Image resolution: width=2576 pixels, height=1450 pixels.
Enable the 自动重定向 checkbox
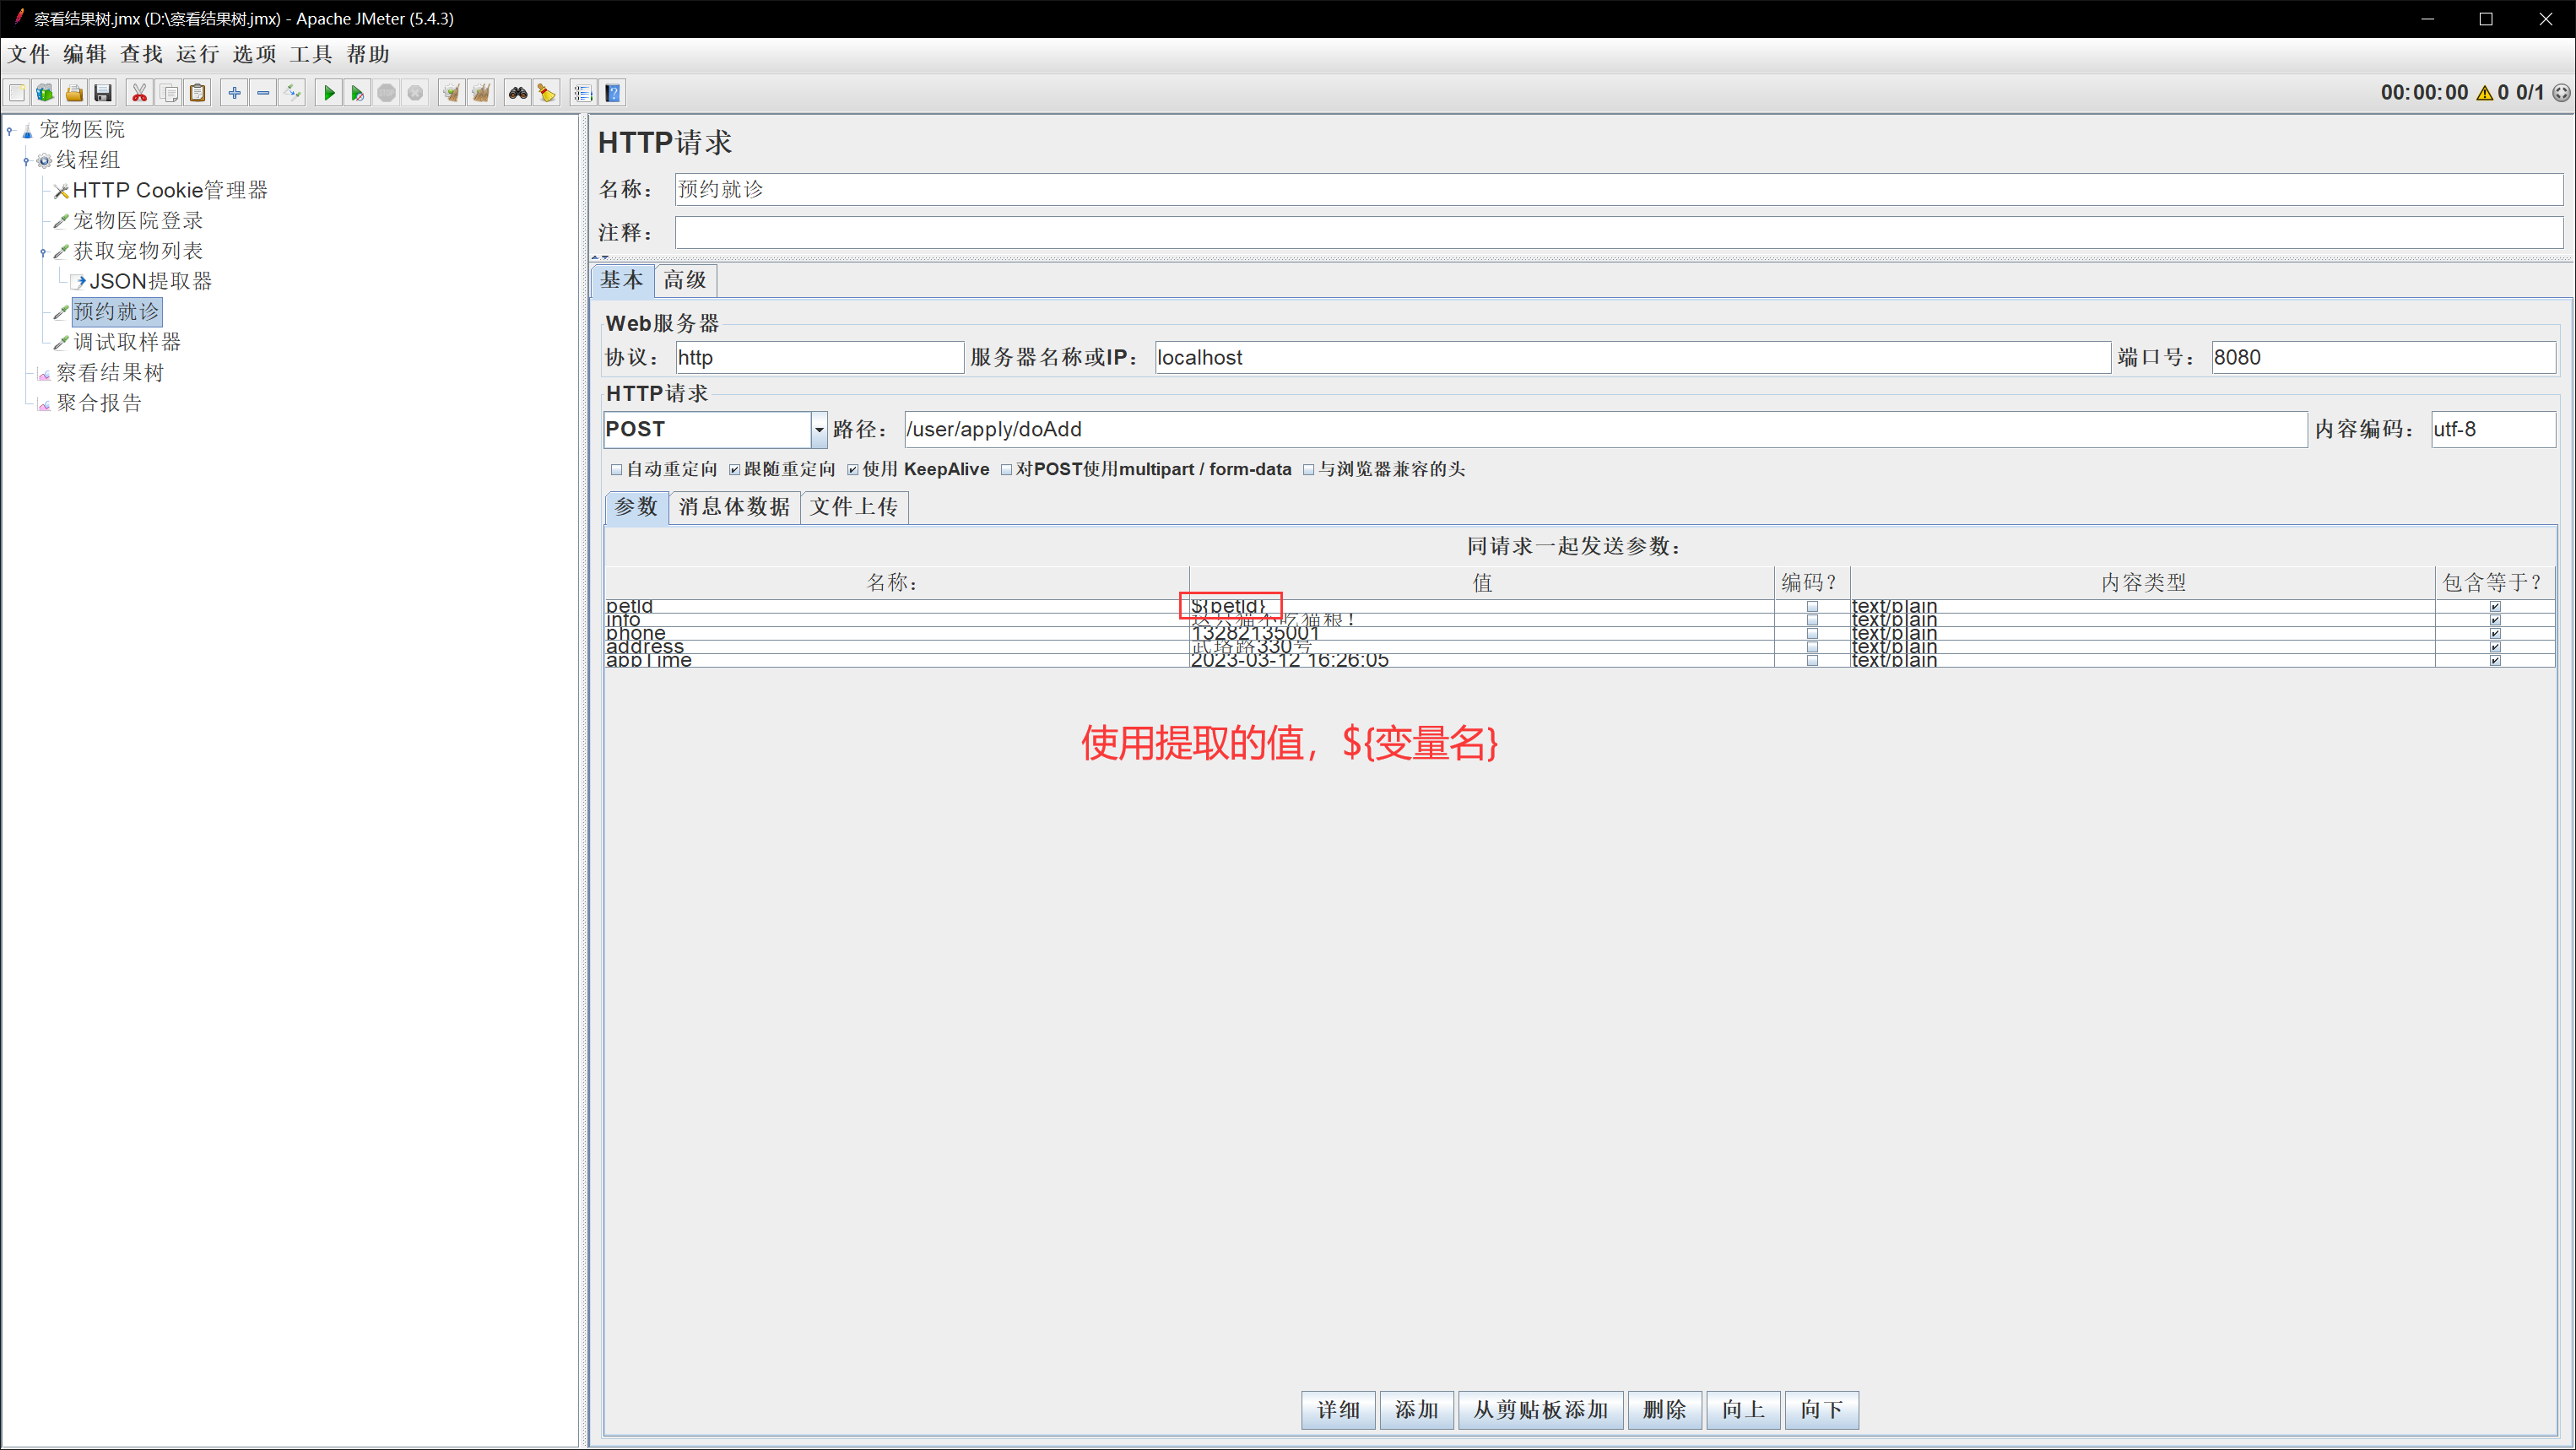(617, 470)
